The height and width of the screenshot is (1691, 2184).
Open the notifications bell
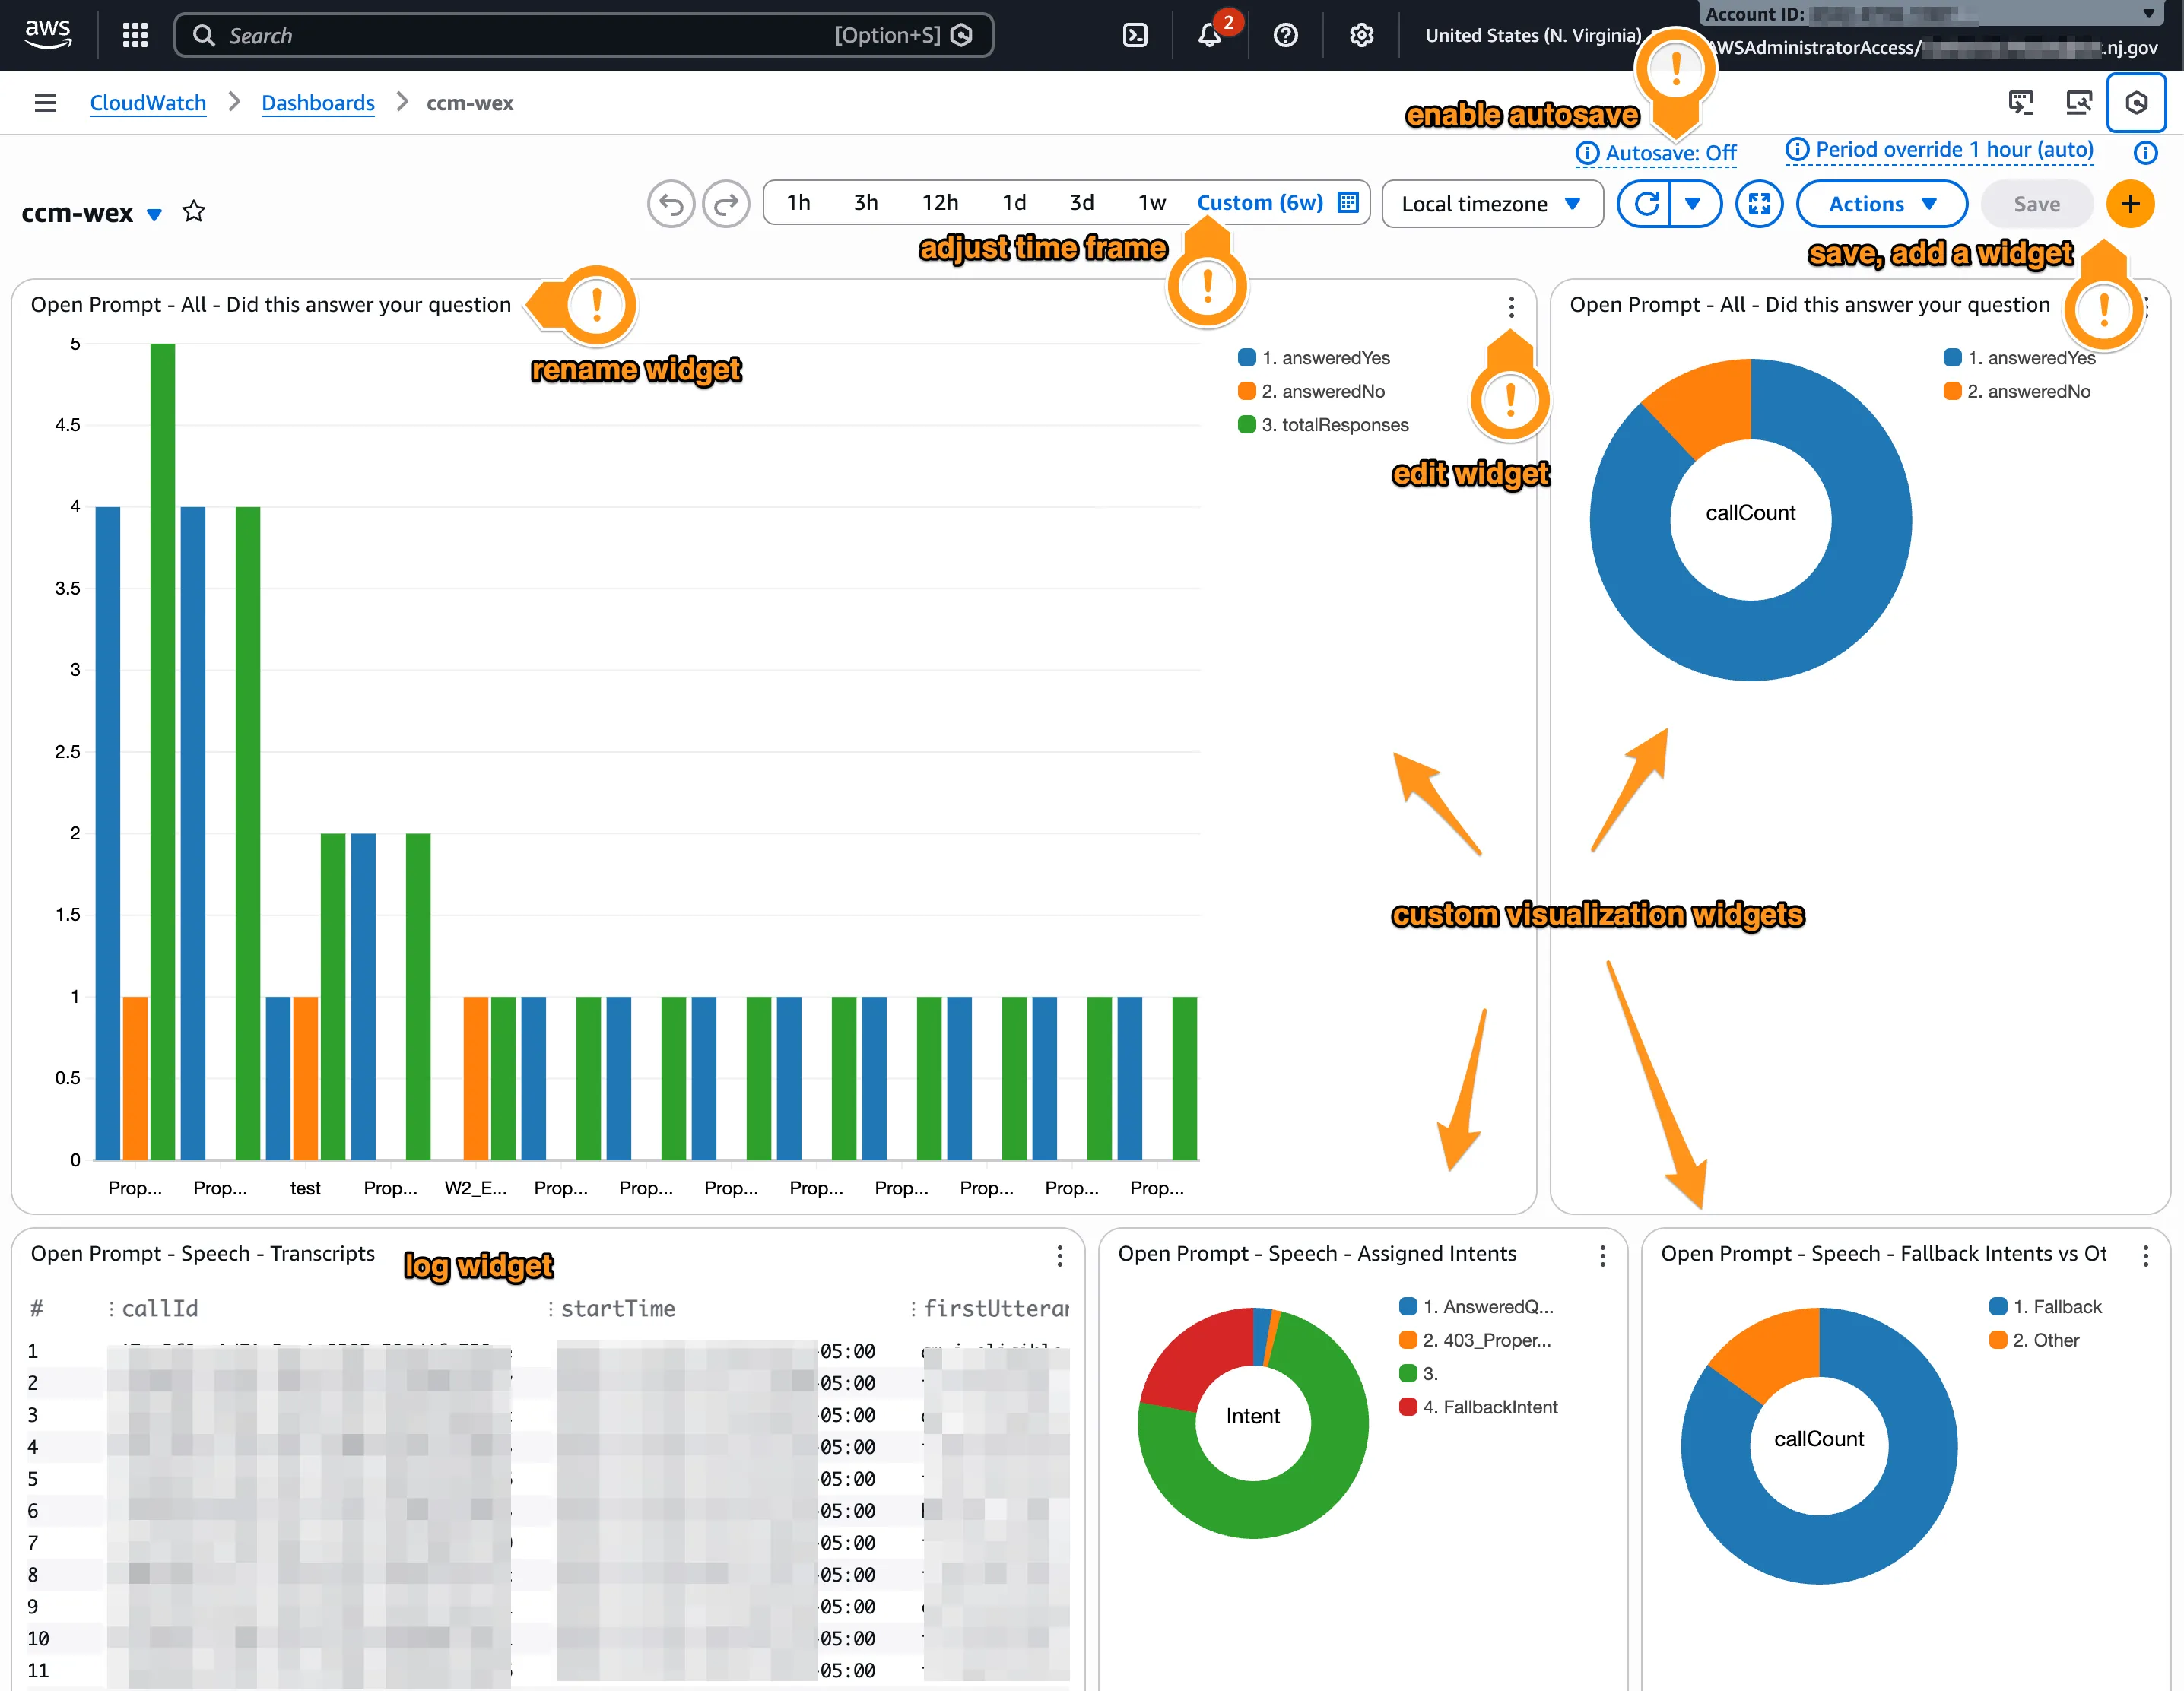point(1209,35)
